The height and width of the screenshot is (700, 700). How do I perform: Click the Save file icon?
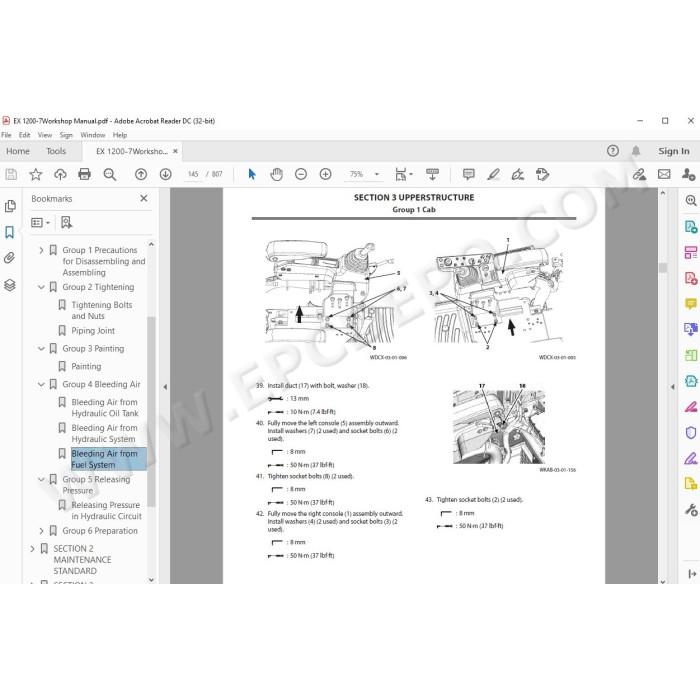(11, 174)
